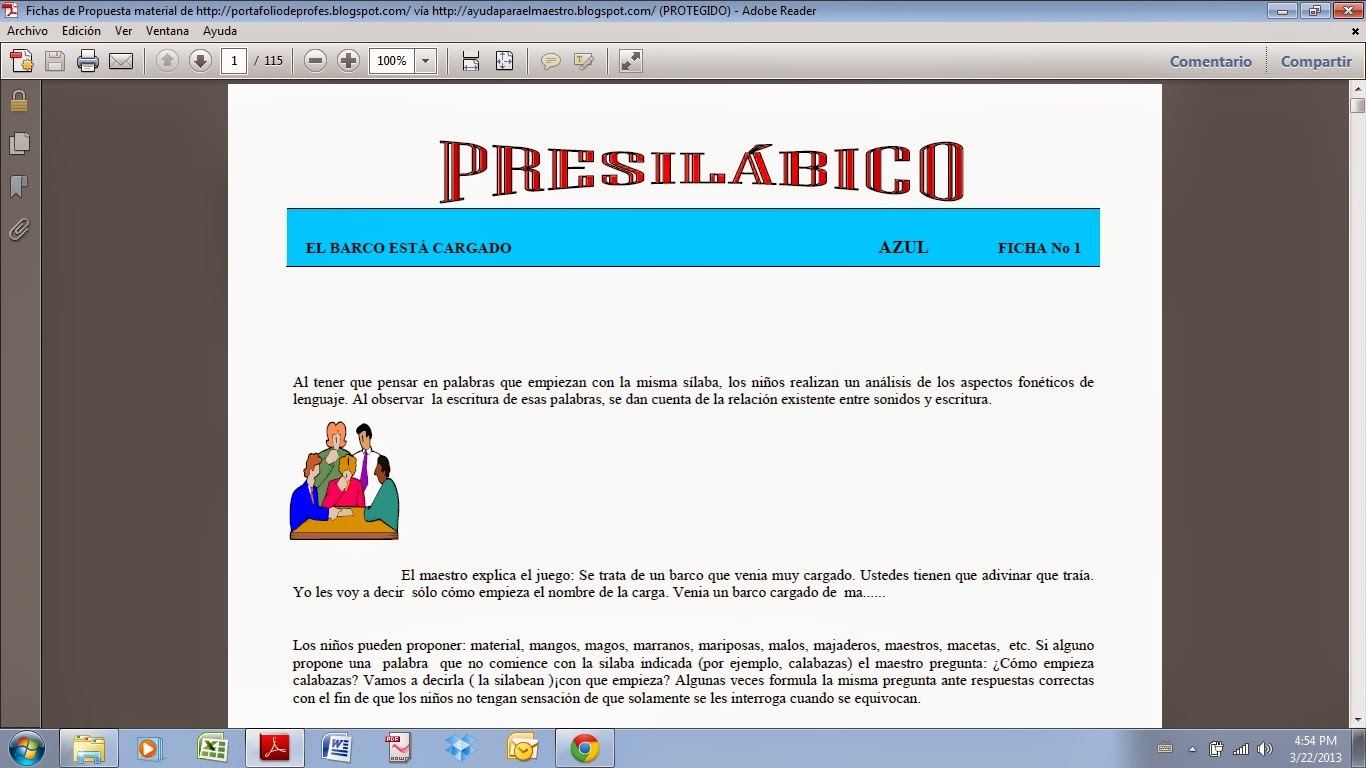The image size is (1366, 768).
Task: Open the Compartir pane
Action: [1316, 61]
